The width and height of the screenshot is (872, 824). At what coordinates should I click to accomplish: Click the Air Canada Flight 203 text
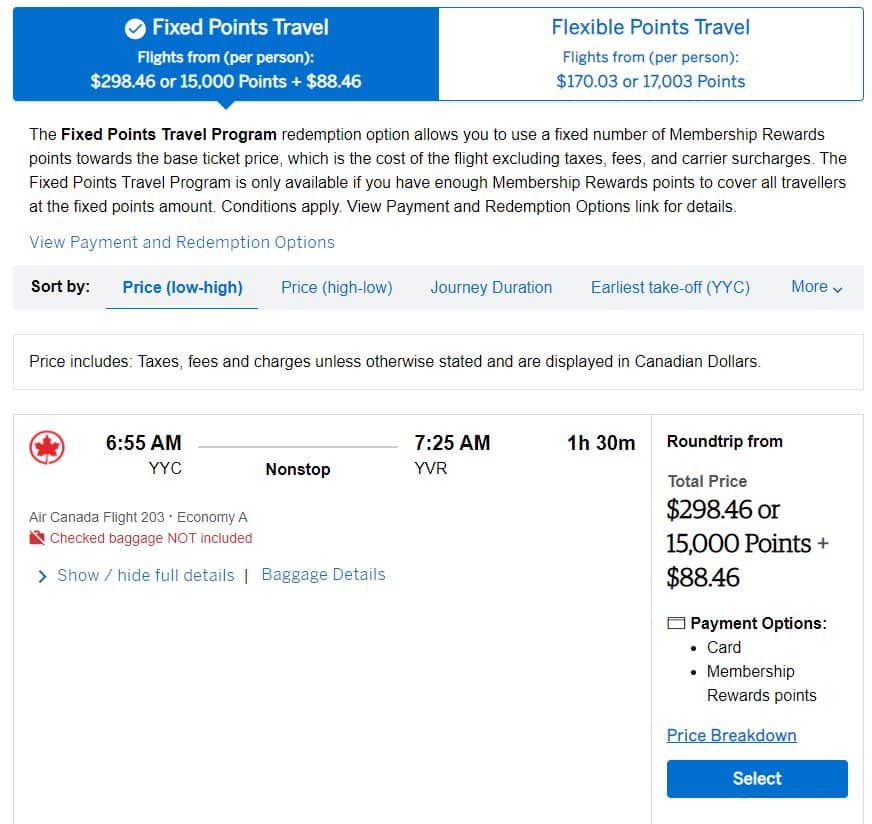tap(97, 517)
